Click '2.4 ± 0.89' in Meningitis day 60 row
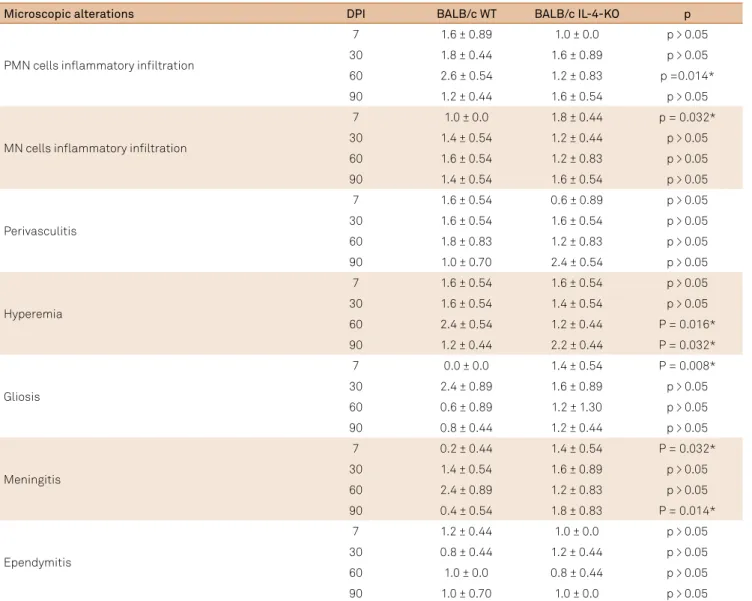The image size is (752, 601). (466, 490)
